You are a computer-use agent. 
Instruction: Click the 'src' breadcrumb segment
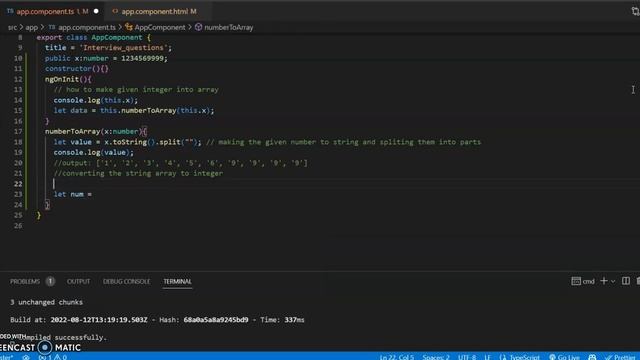click(12, 27)
